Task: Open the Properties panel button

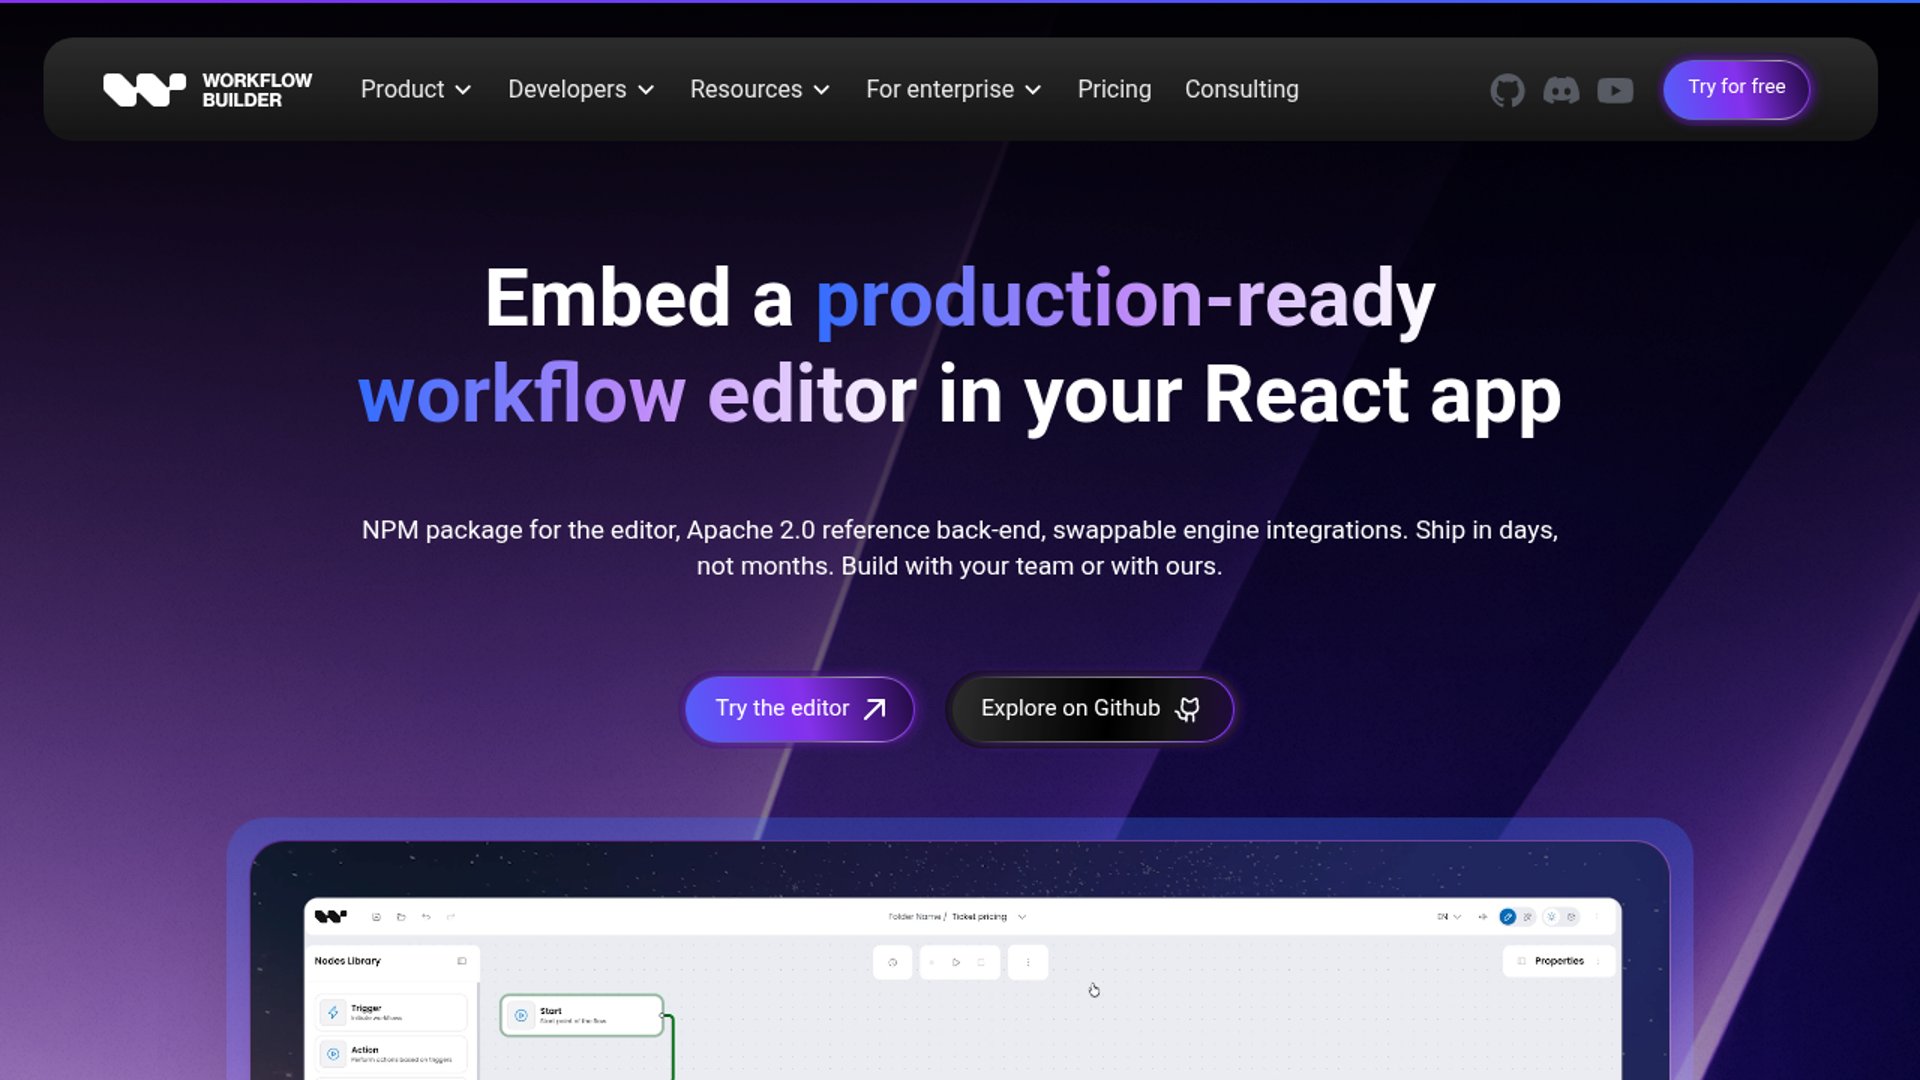Action: click(1558, 961)
